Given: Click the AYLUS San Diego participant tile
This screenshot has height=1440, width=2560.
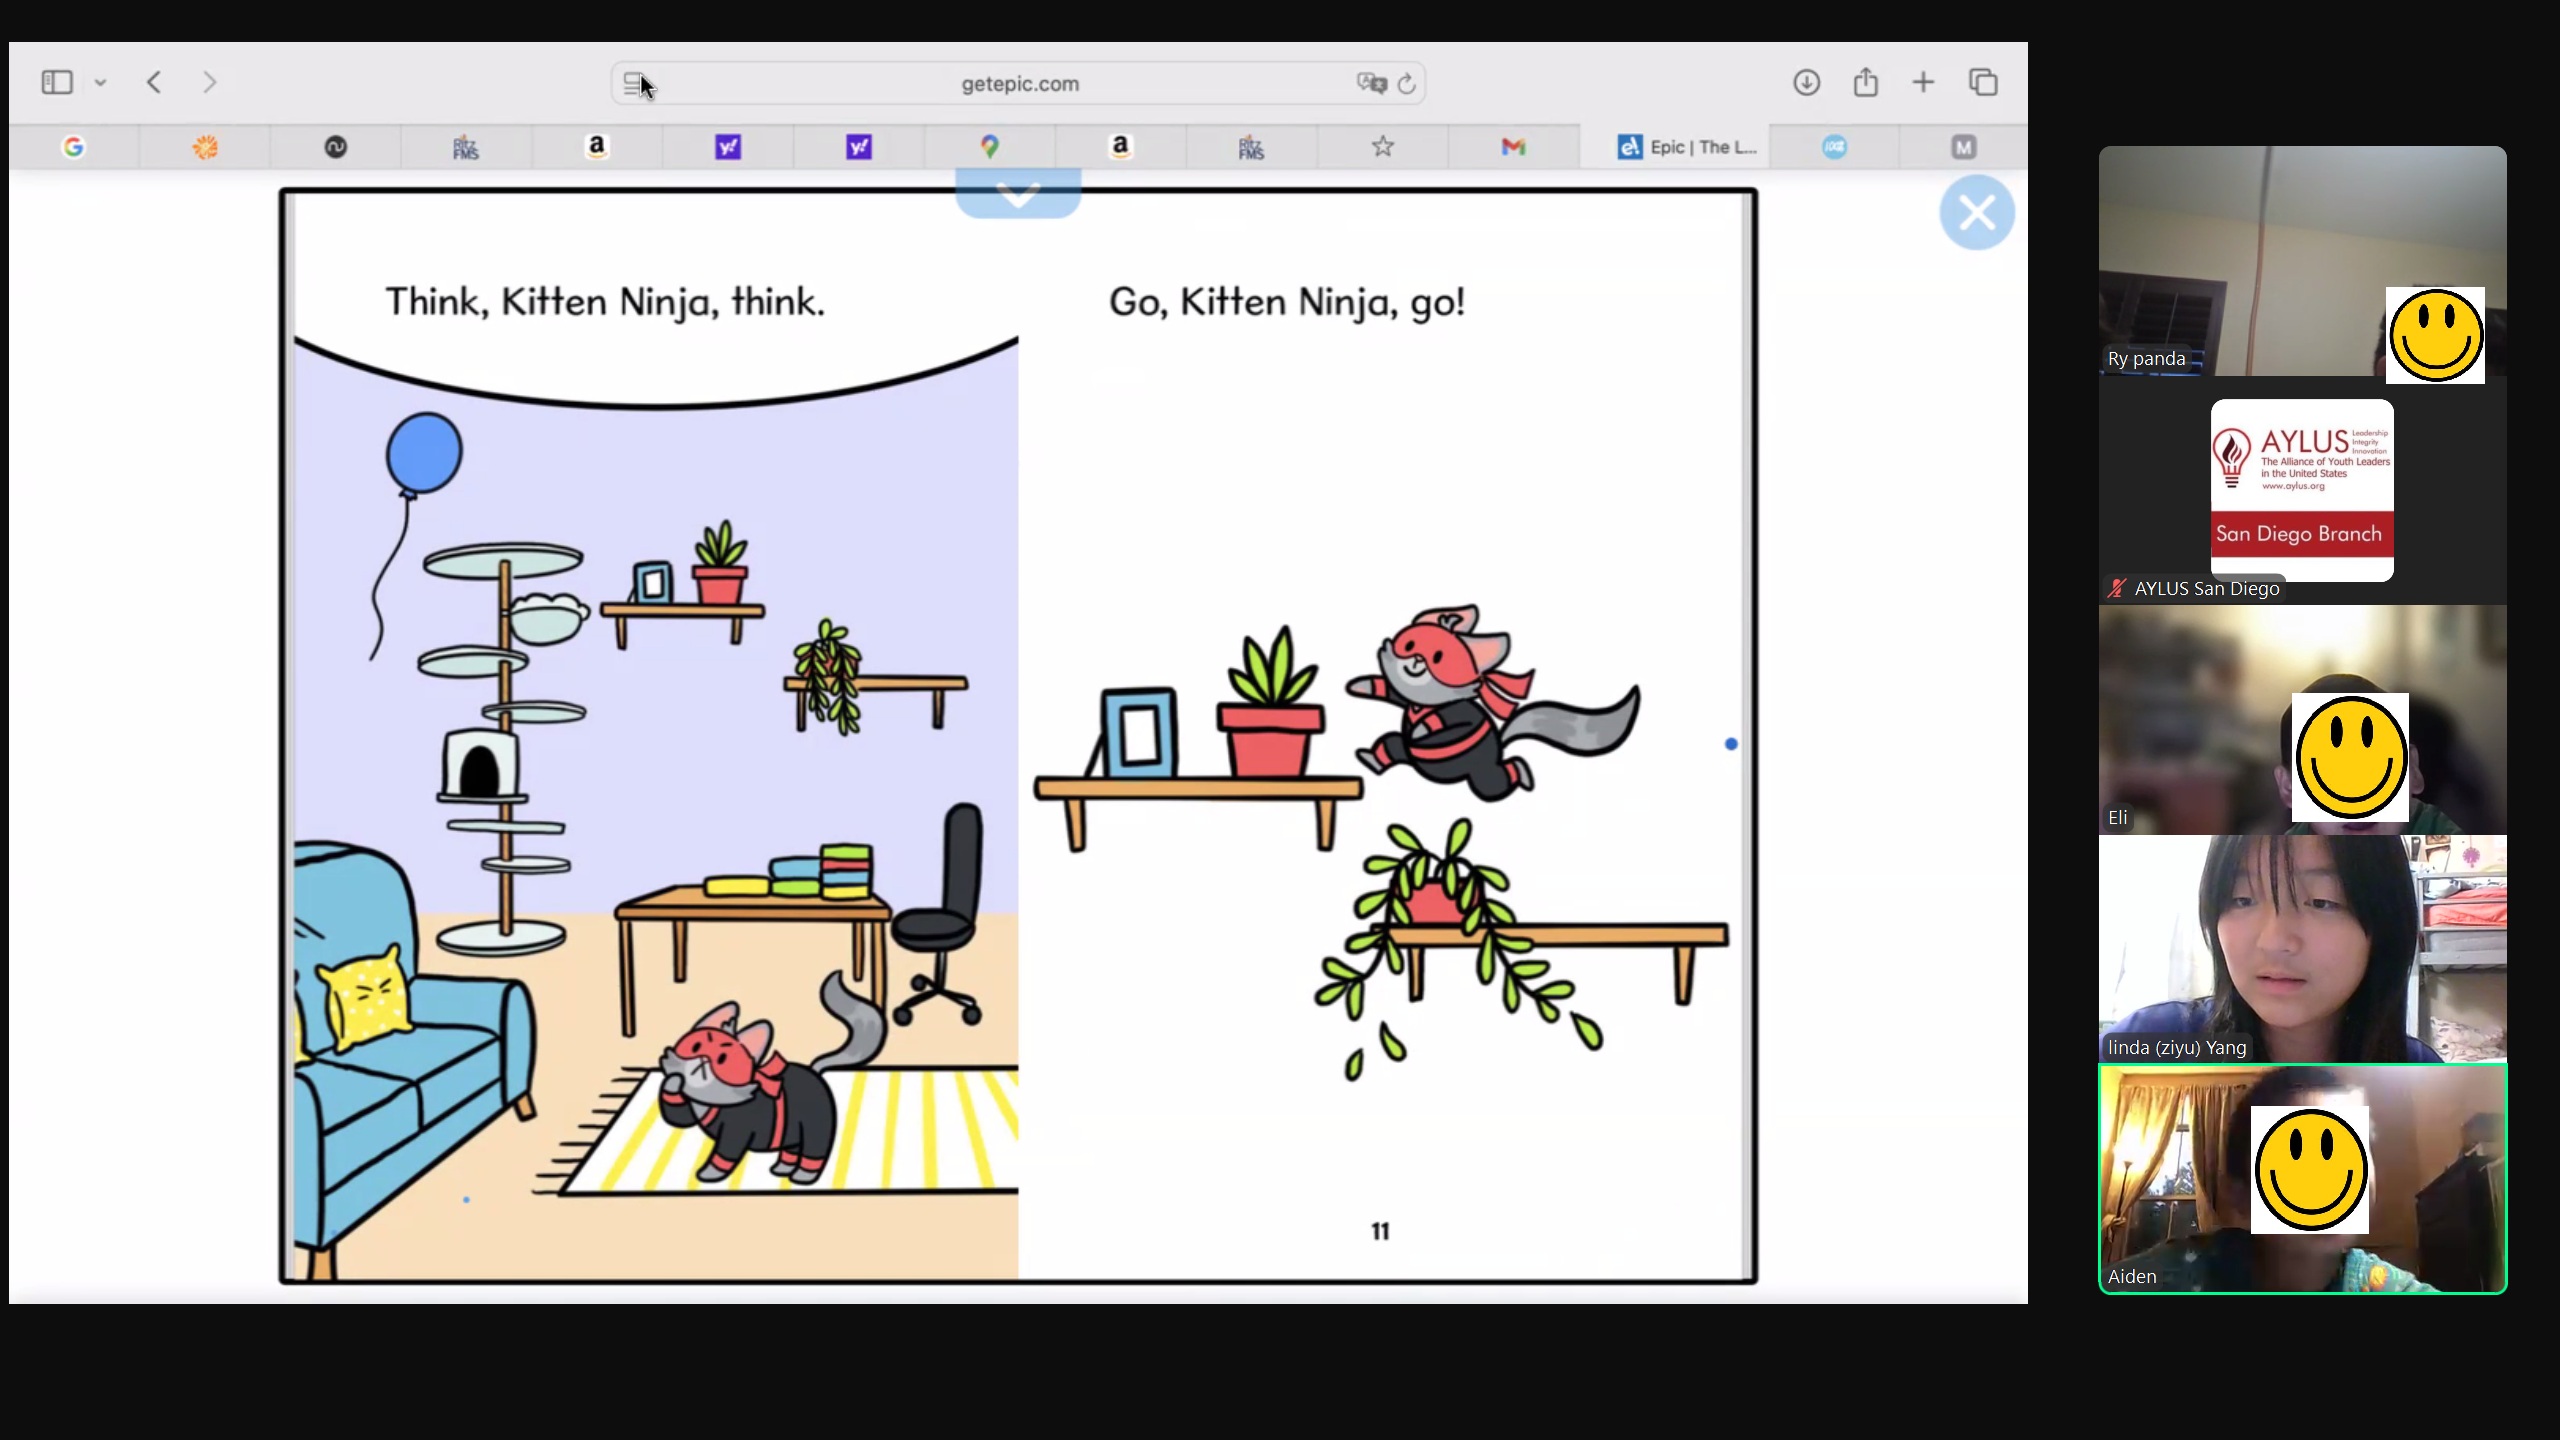Looking at the screenshot, I should click(2301, 491).
